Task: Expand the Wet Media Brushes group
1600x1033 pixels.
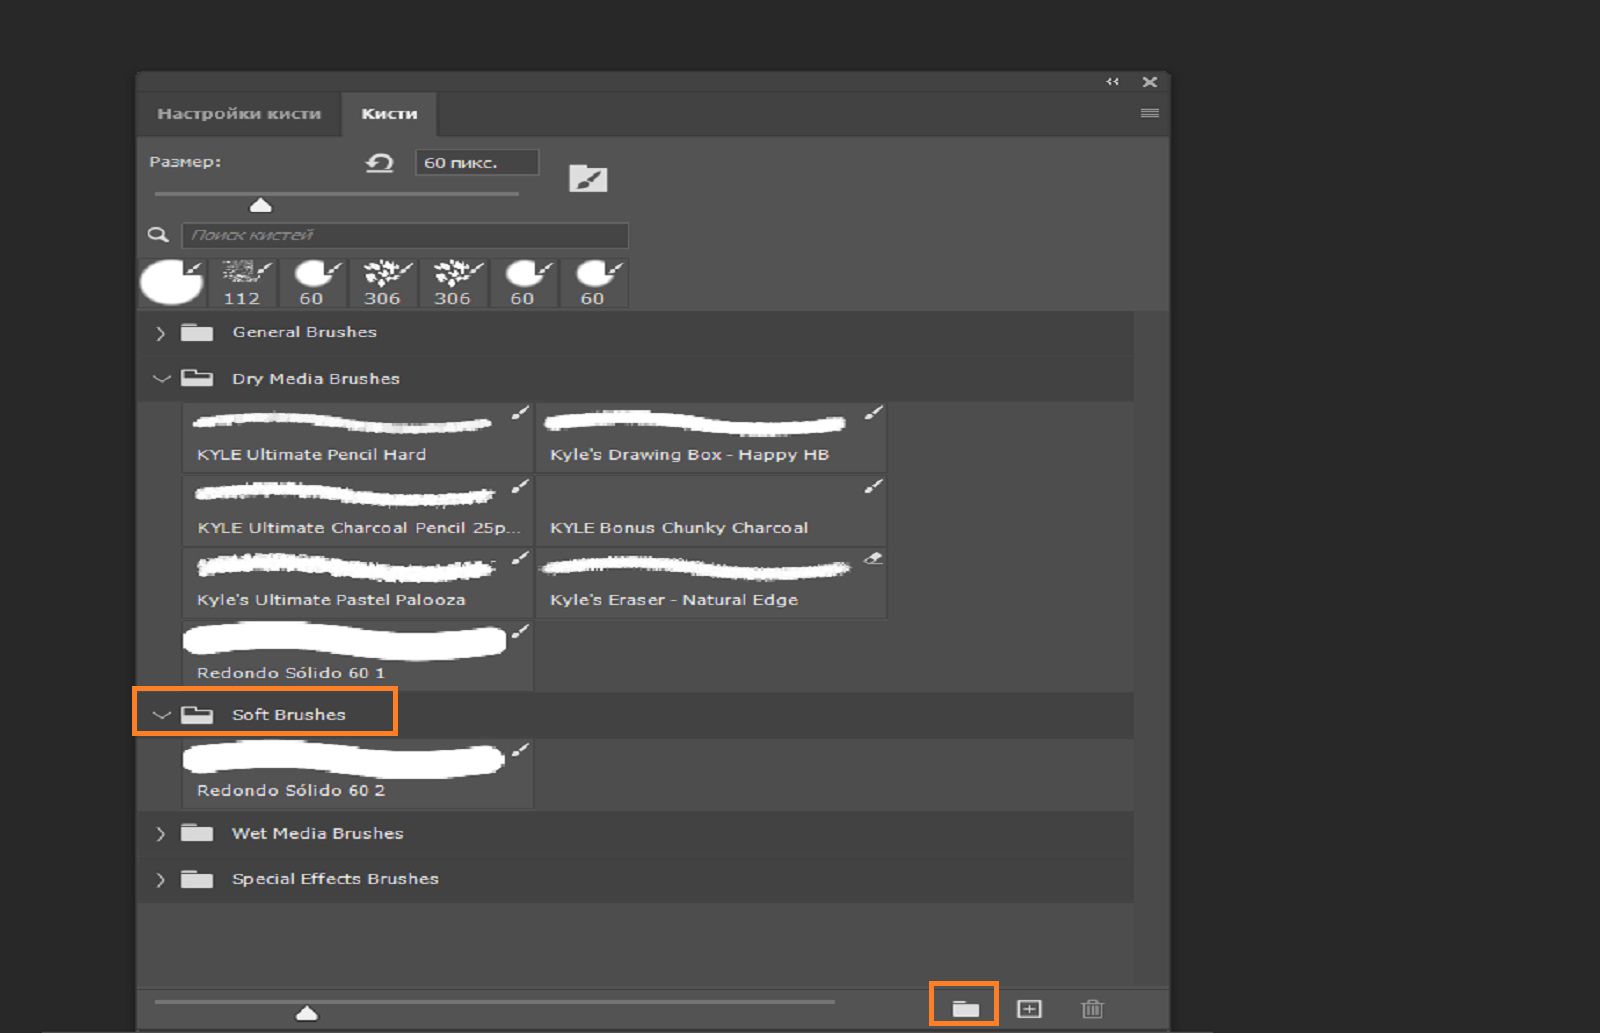Action: [x=160, y=834]
